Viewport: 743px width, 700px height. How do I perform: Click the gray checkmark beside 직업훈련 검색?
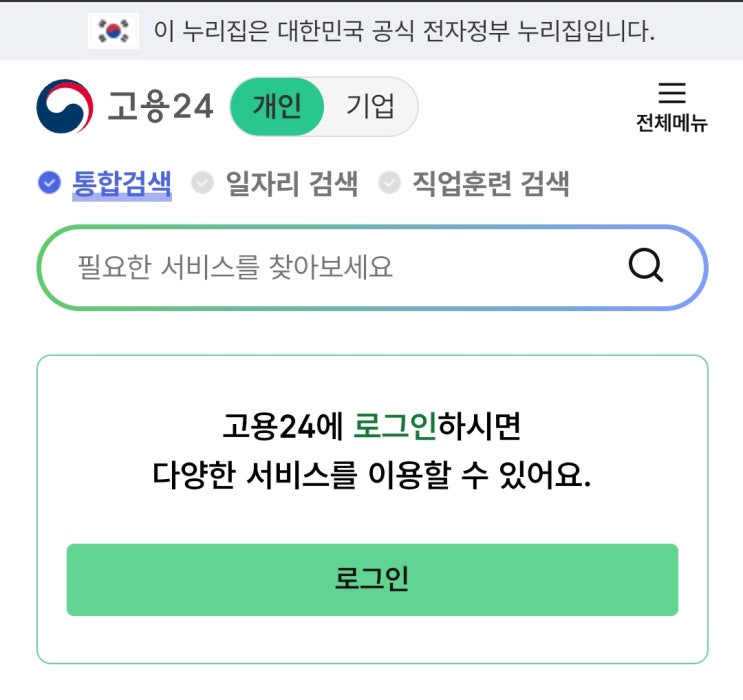point(389,183)
